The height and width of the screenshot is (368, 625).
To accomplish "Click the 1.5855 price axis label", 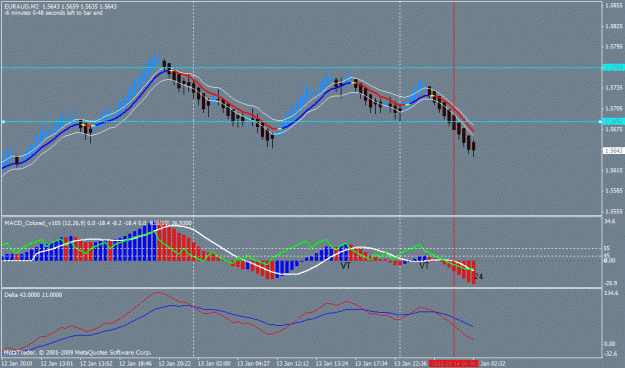I will [x=614, y=6].
